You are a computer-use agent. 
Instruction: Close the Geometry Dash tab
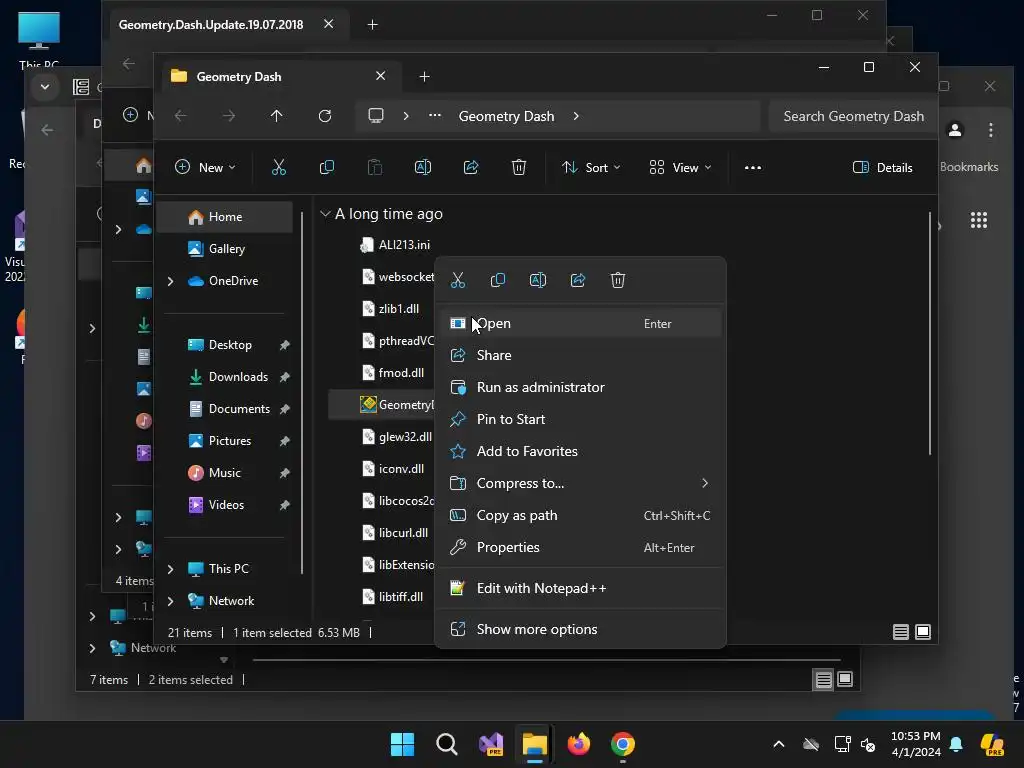381,76
